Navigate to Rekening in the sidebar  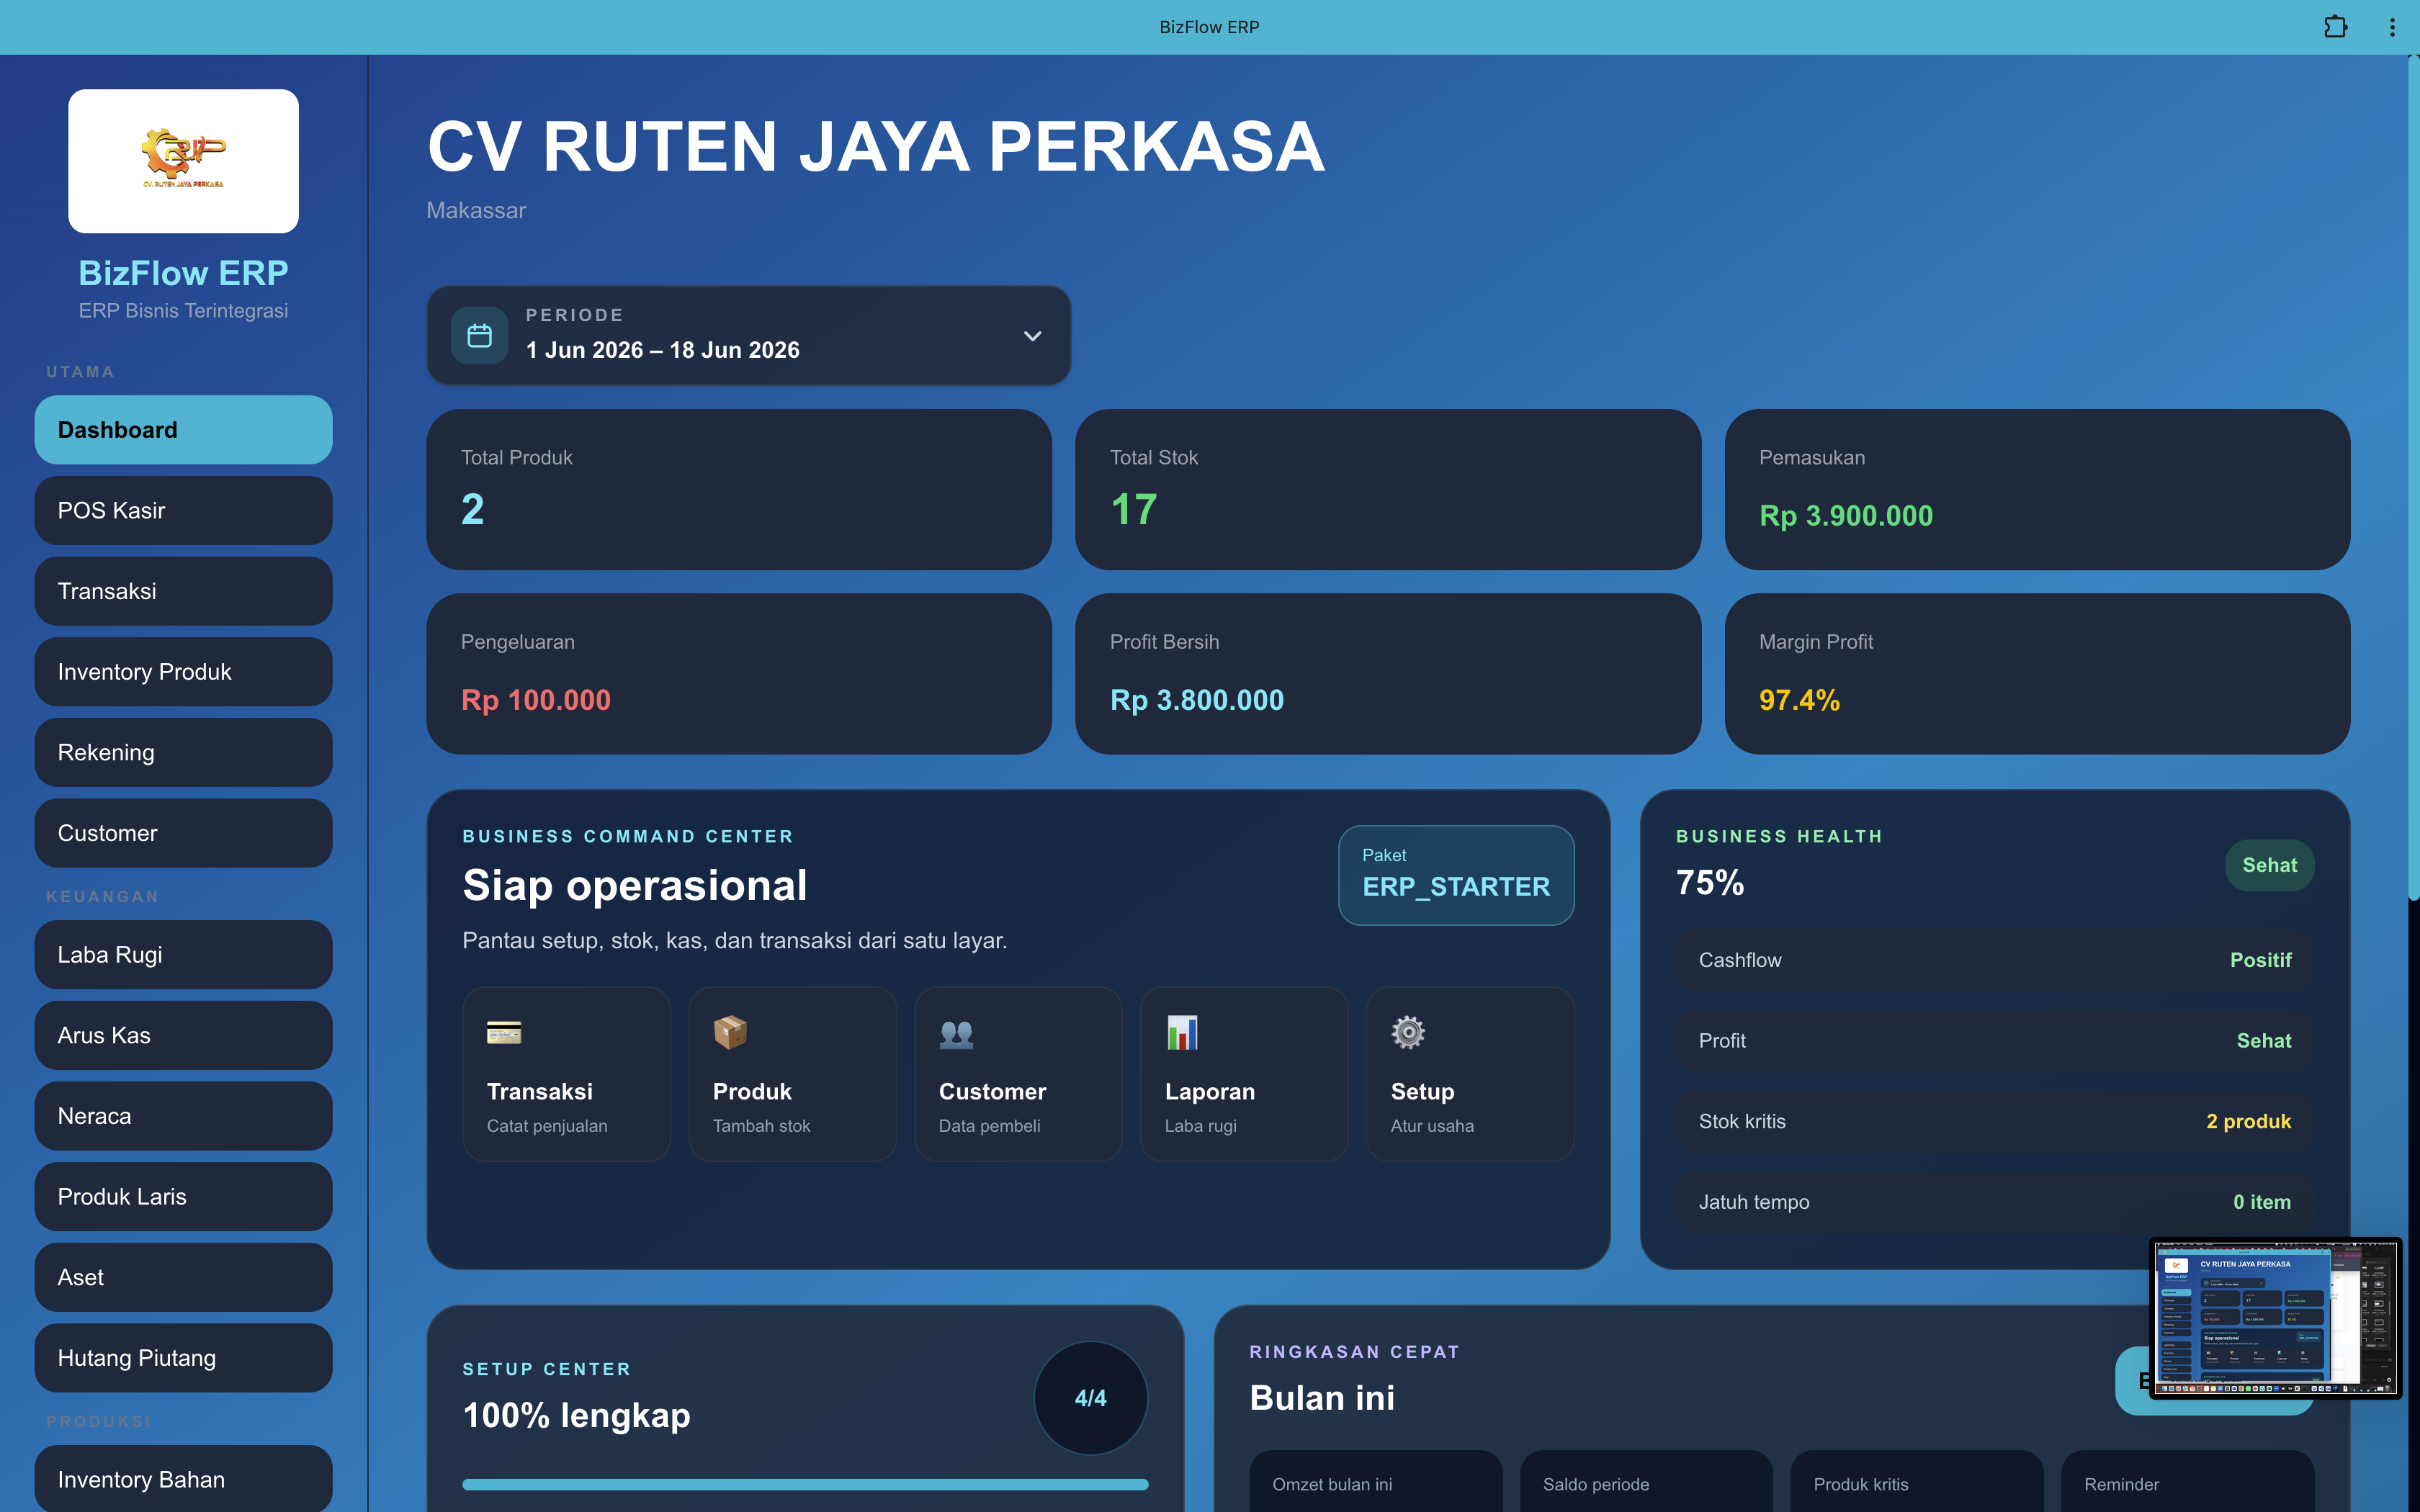pyautogui.click(x=183, y=752)
